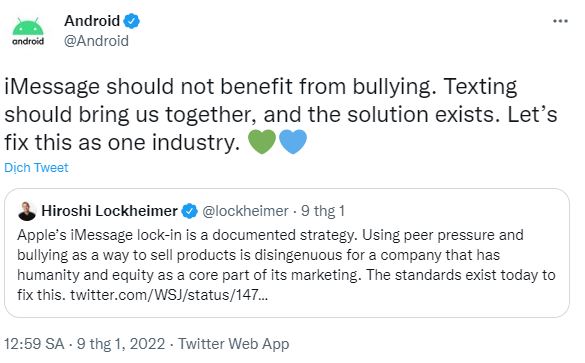
Task: Click the Hiroshi Lockheimer name
Action: tap(109, 211)
